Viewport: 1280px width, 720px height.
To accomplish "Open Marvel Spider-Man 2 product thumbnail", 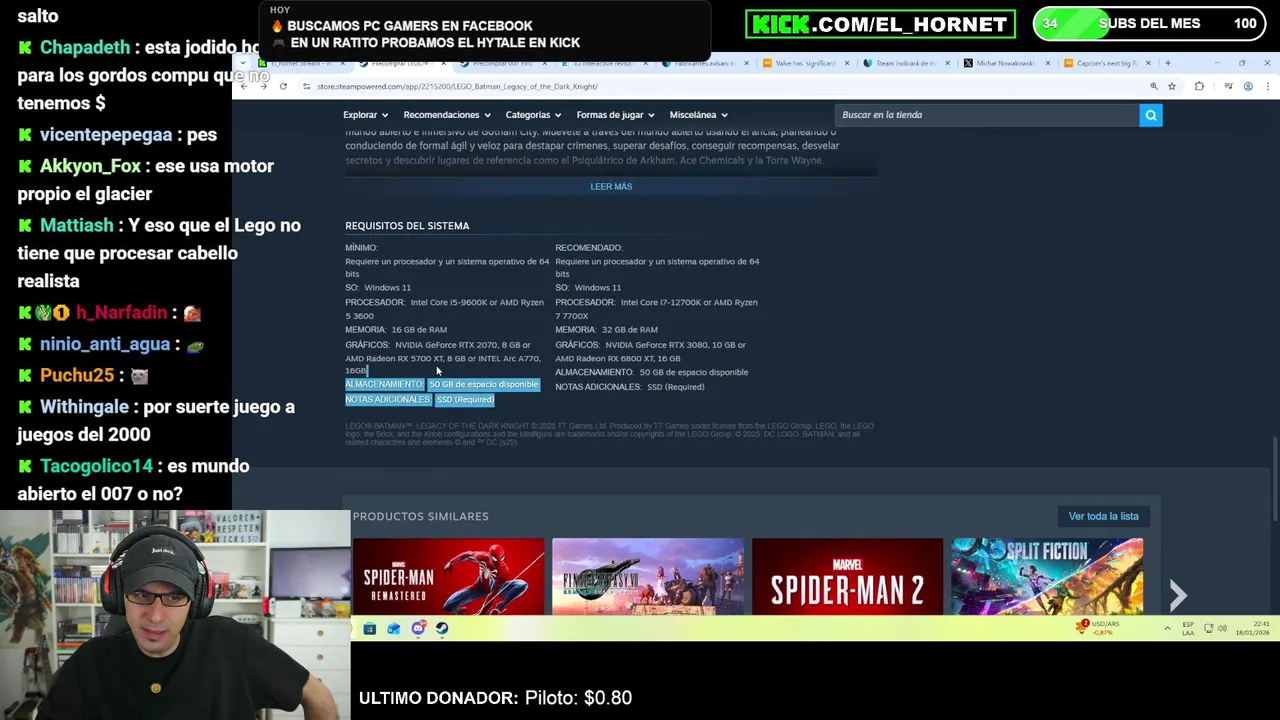I will pyautogui.click(x=847, y=576).
